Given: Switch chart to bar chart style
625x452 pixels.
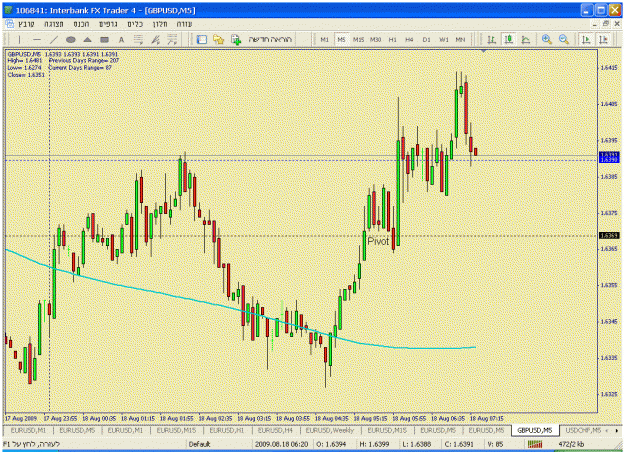Looking at the screenshot, I should coord(491,39).
